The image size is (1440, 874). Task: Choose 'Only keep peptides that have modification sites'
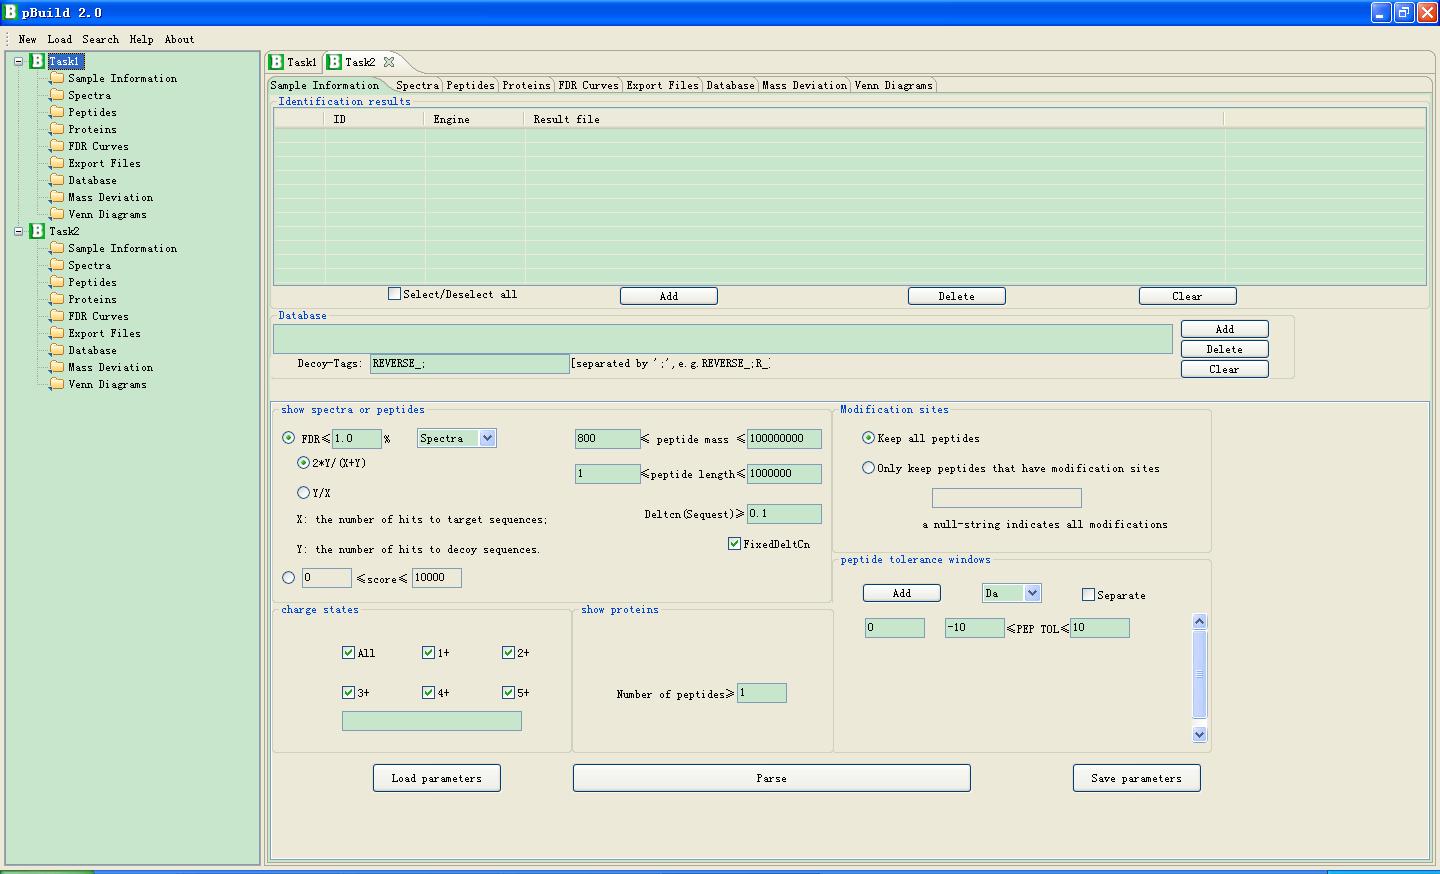[868, 467]
